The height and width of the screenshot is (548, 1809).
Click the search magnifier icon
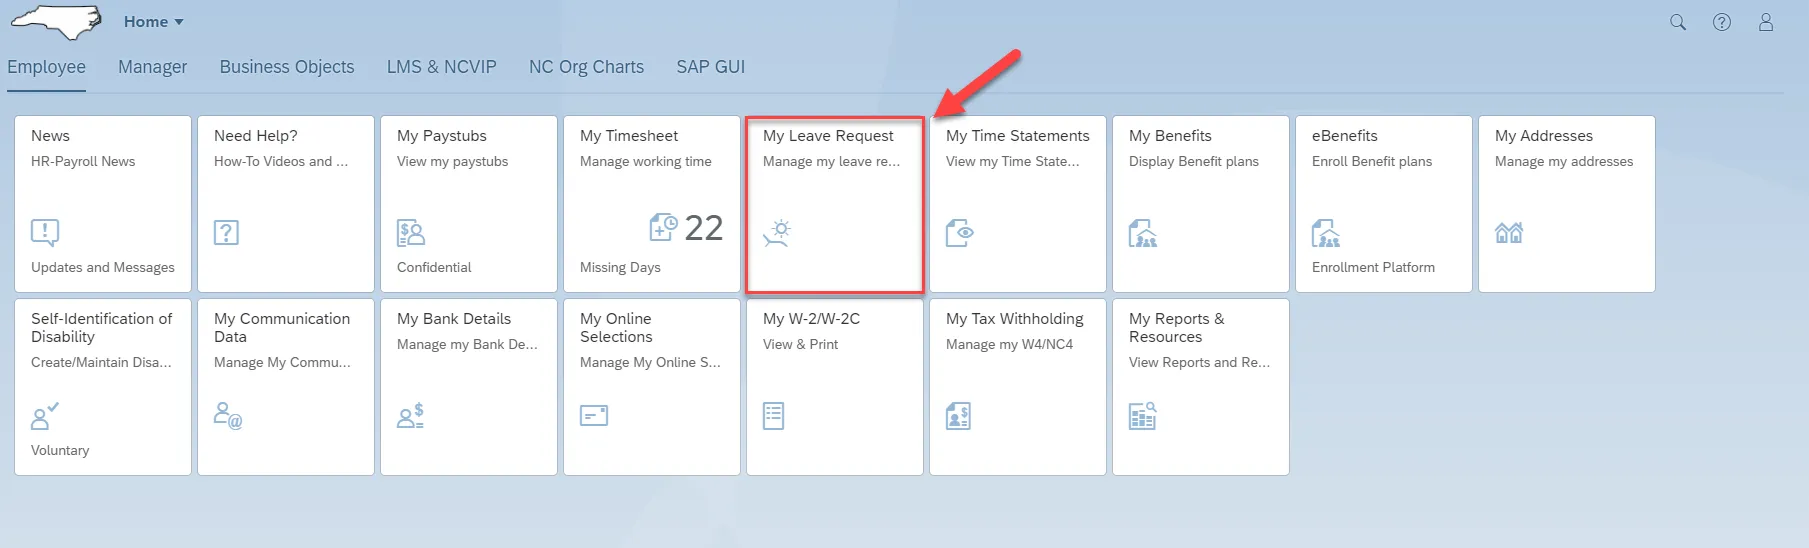pyautogui.click(x=1678, y=22)
